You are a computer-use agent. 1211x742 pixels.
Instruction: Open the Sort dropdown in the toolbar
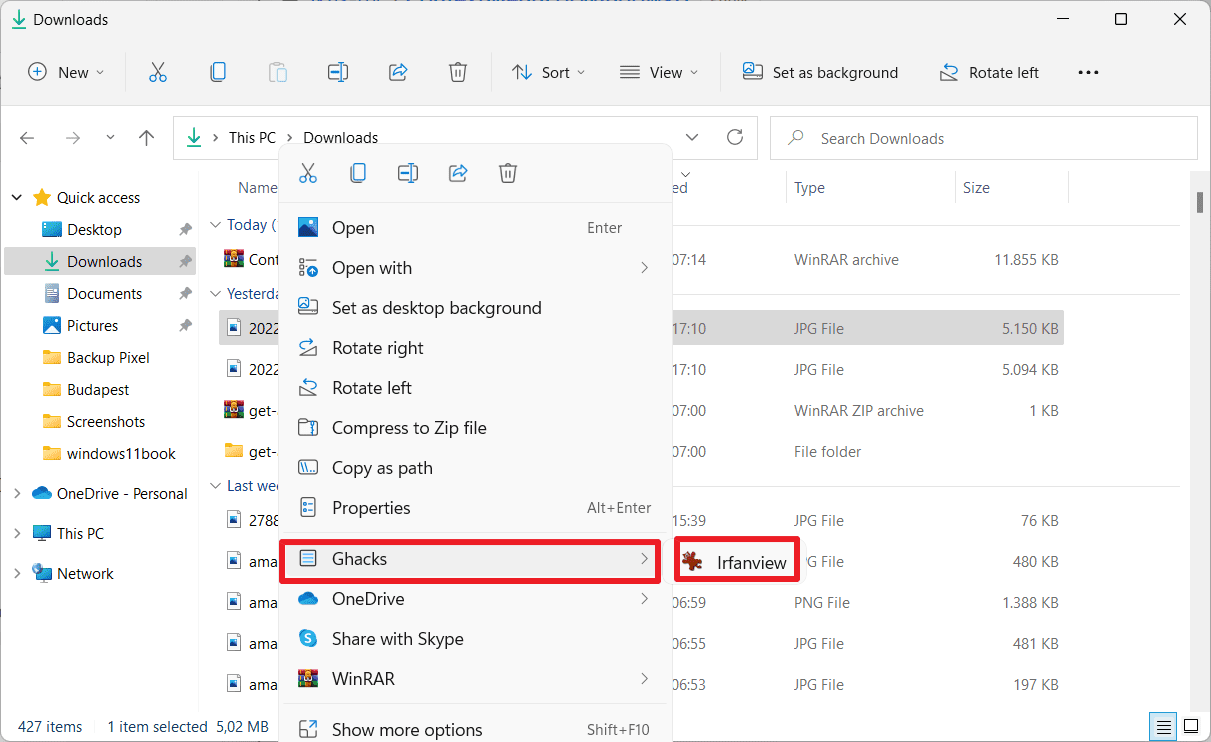pyautogui.click(x=548, y=71)
